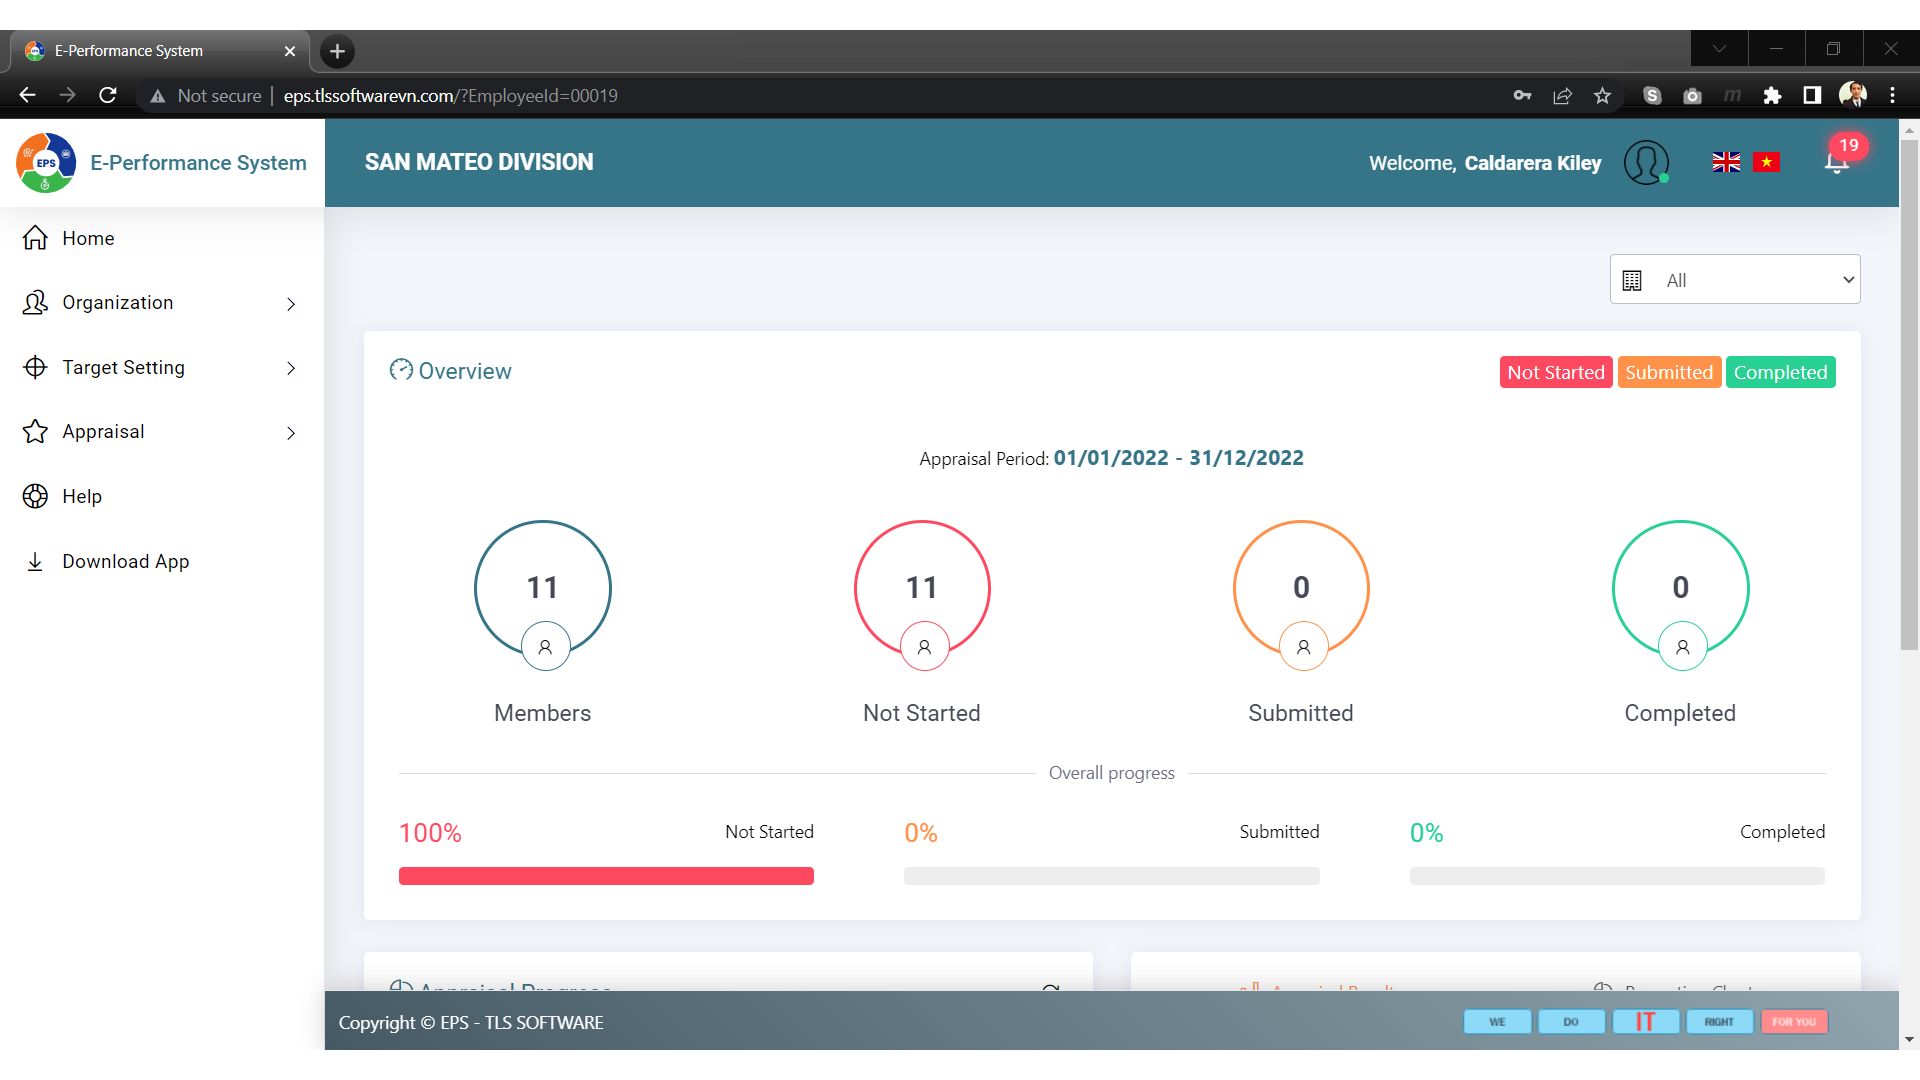Screen dimensions: 1920x1080
Task: Open the user profile avatar icon
Action: (1646, 162)
